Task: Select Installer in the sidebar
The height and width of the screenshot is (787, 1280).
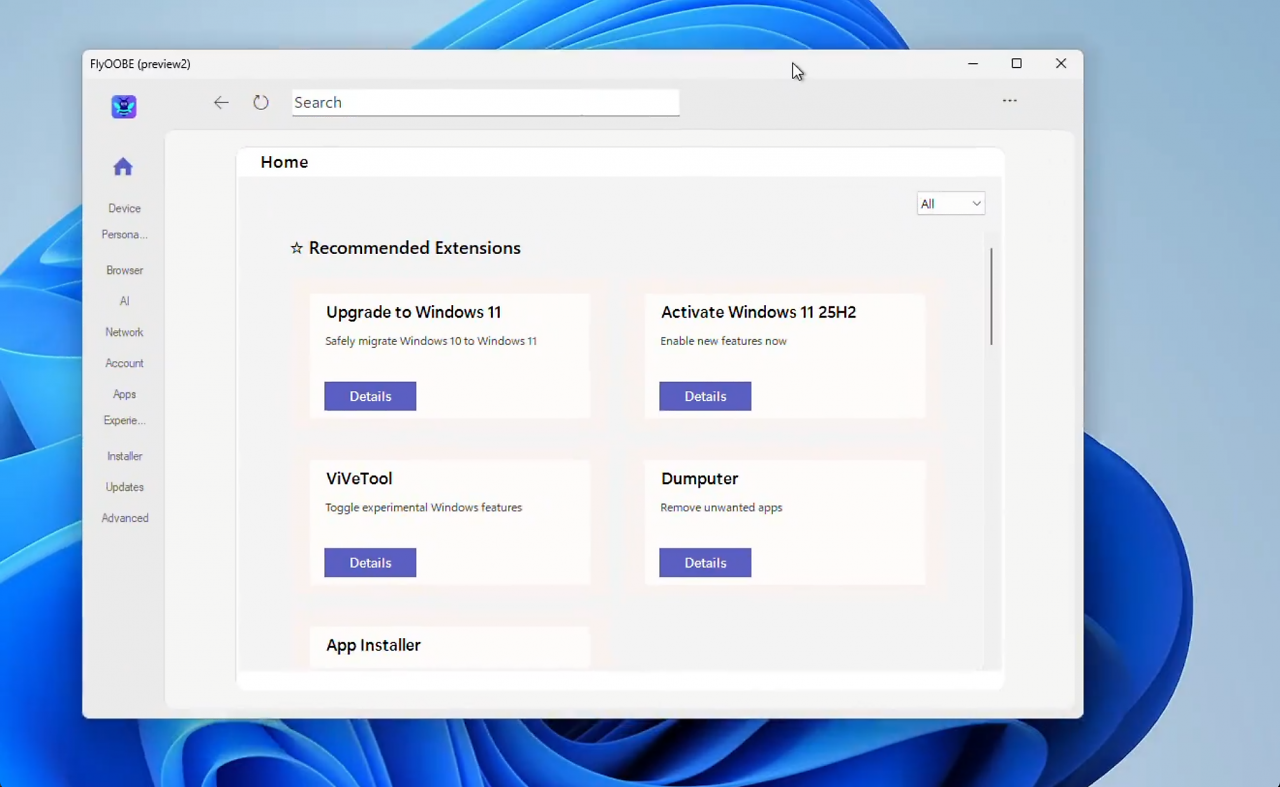Action: click(x=125, y=456)
